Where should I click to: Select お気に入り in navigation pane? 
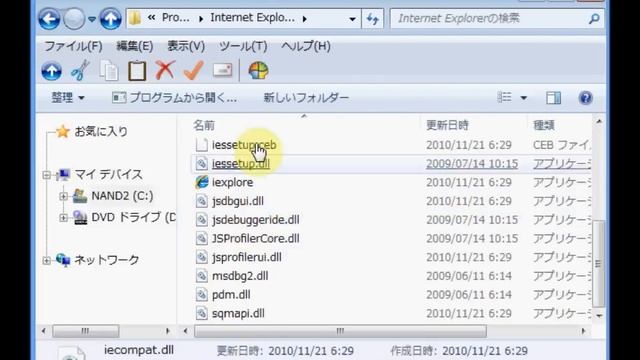101,131
